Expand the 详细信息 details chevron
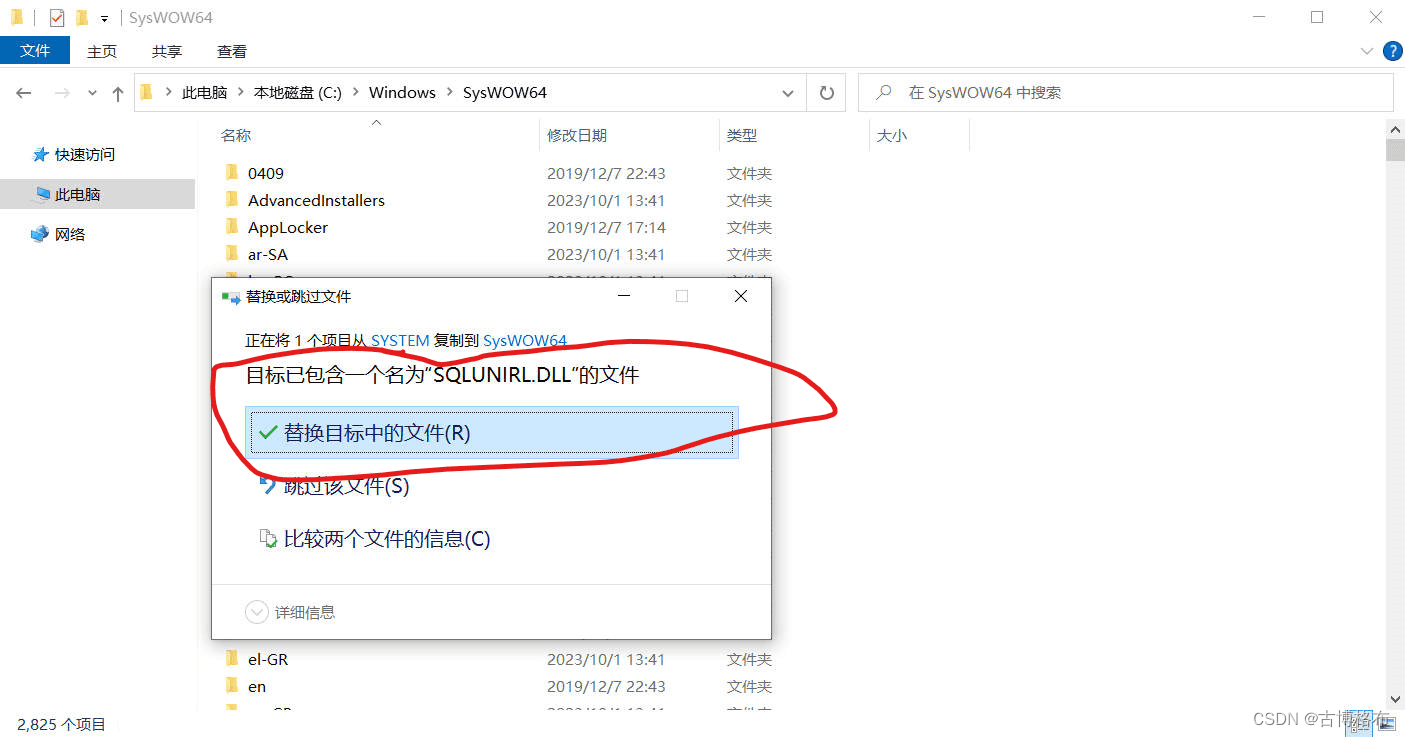 tap(257, 612)
